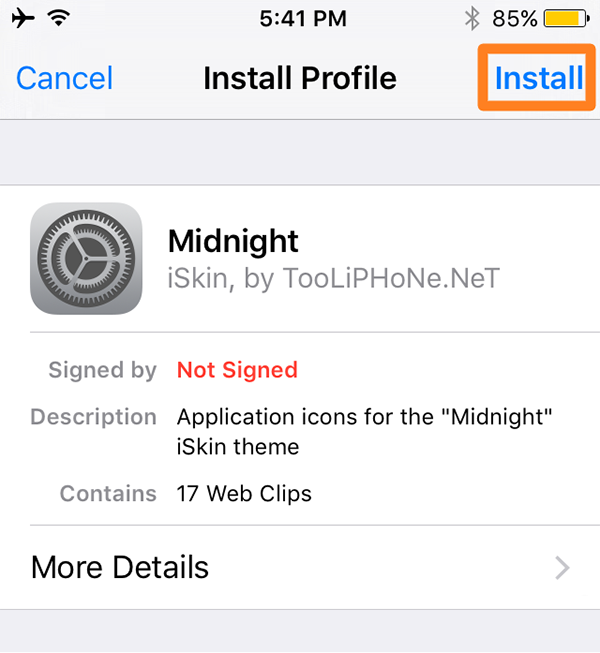
Task: Click the Contains label
Action: pos(108,493)
